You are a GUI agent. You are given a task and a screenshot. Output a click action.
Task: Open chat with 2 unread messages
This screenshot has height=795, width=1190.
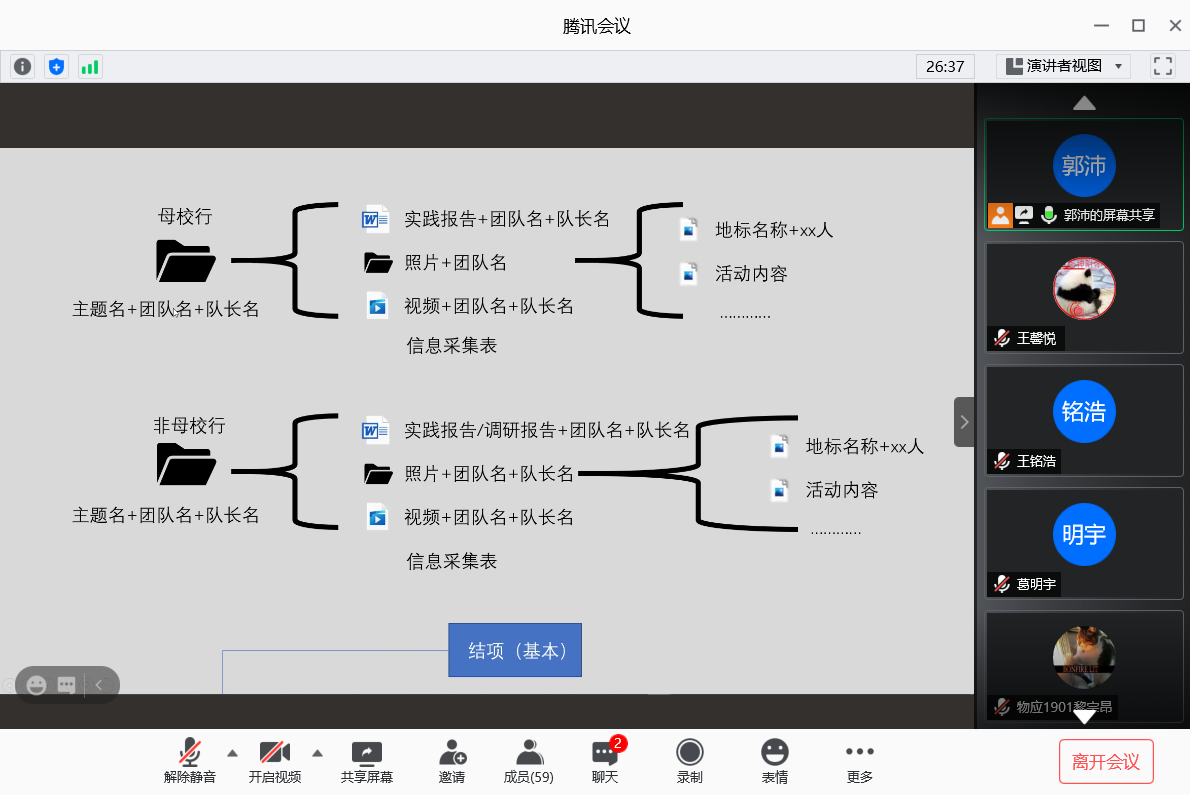(x=605, y=761)
